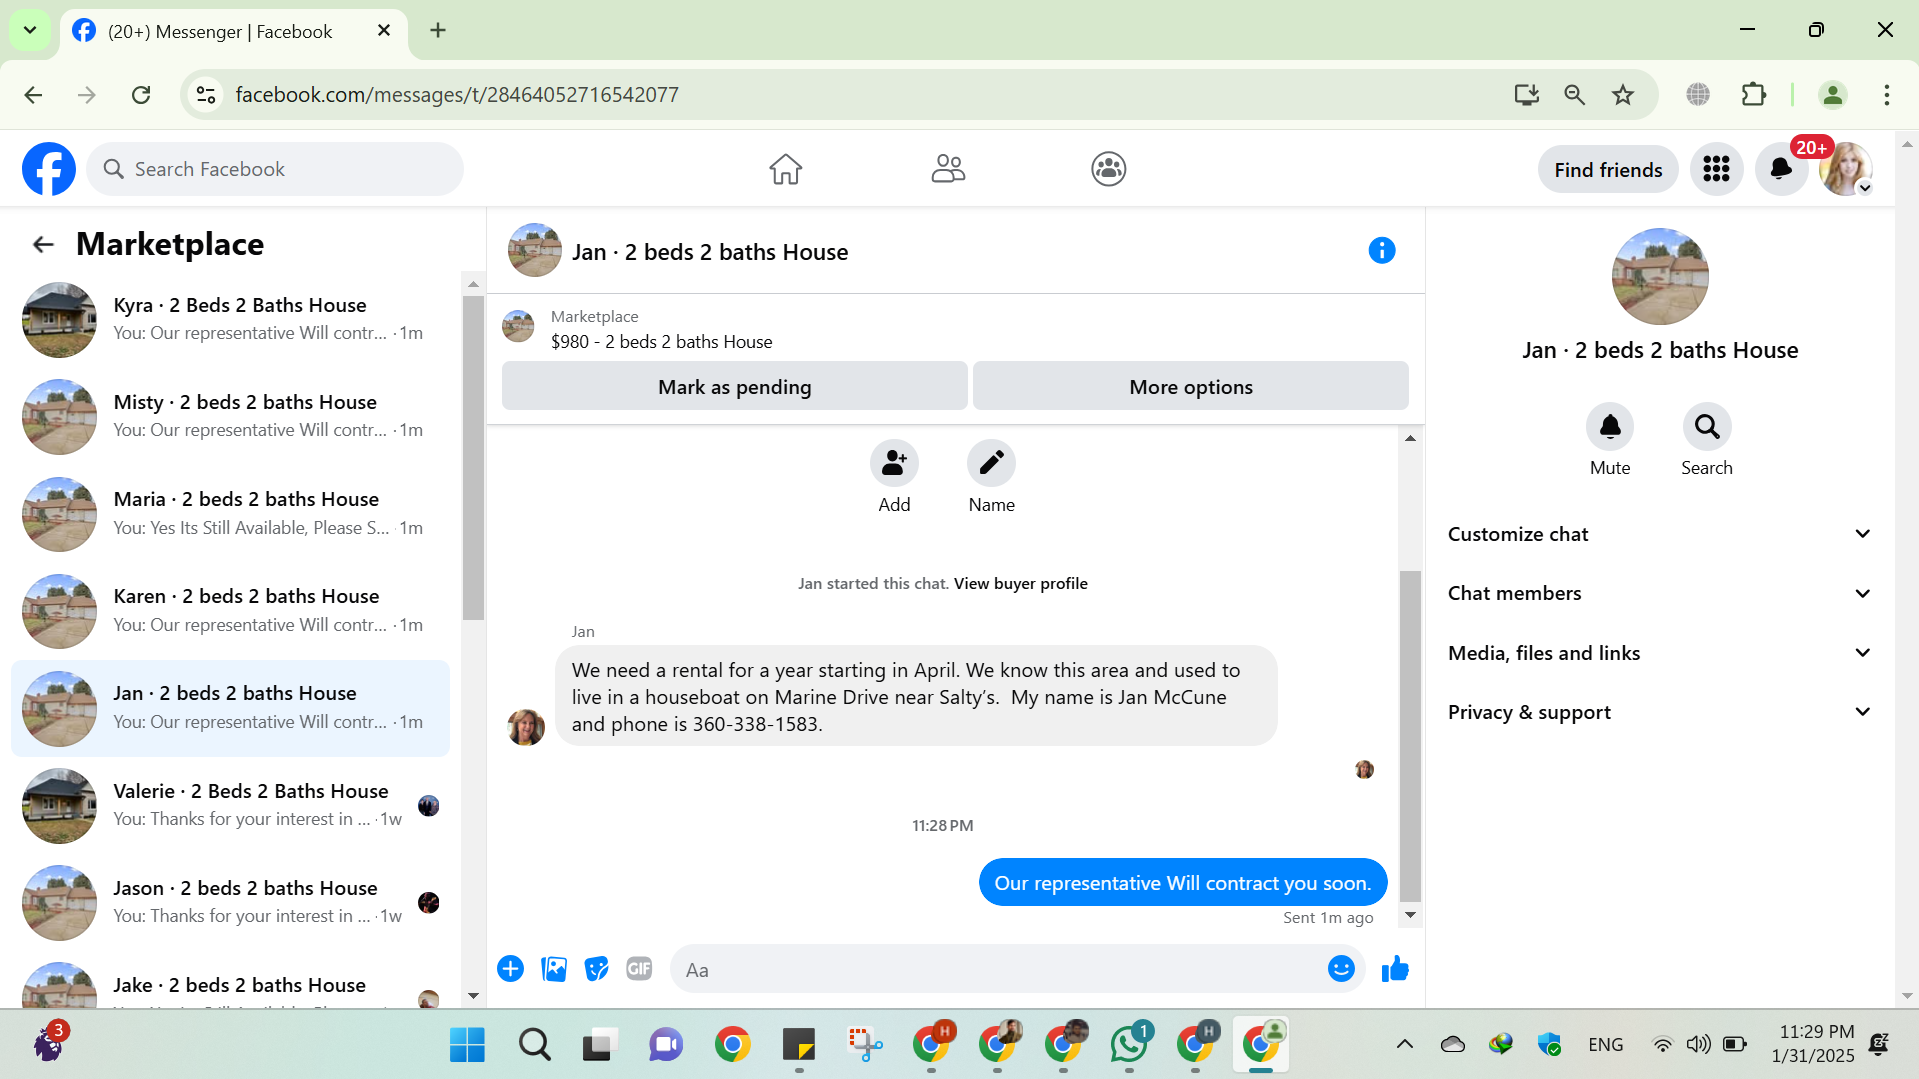The height and width of the screenshot is (1079, 1919).
Task: Open the Friends icon in top navigation
Action: [948, 169]
